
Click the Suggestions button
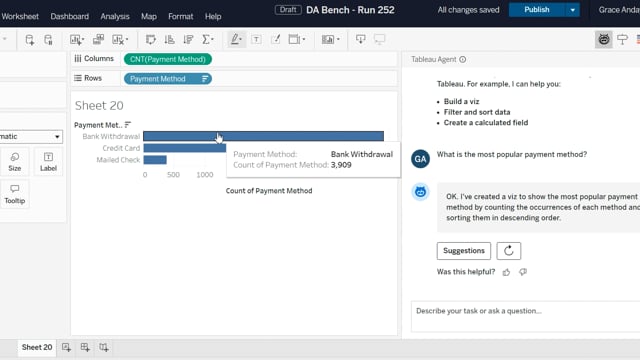[x=464, y=251]
